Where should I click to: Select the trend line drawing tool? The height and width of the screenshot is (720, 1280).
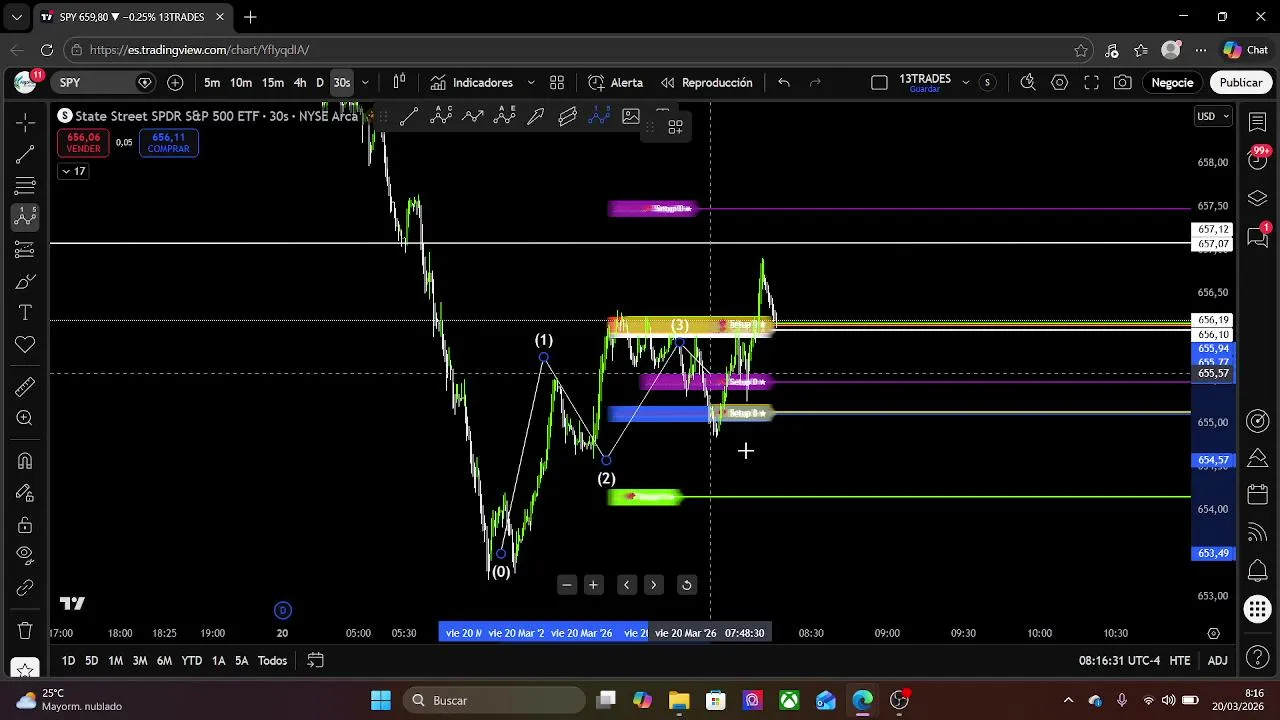(x=25, y=154)
